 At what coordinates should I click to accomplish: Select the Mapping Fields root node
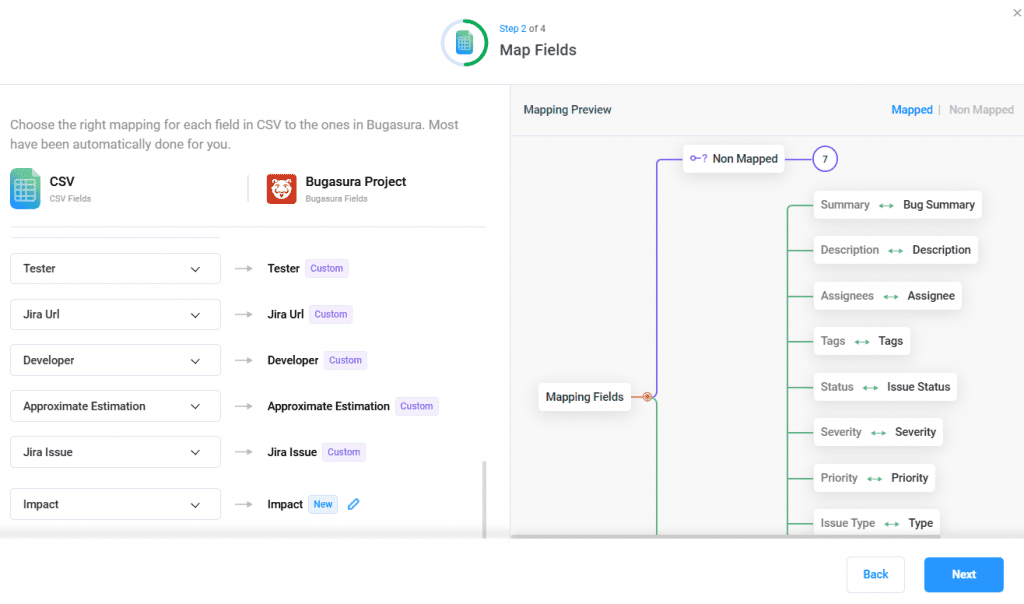coord(584,397)
